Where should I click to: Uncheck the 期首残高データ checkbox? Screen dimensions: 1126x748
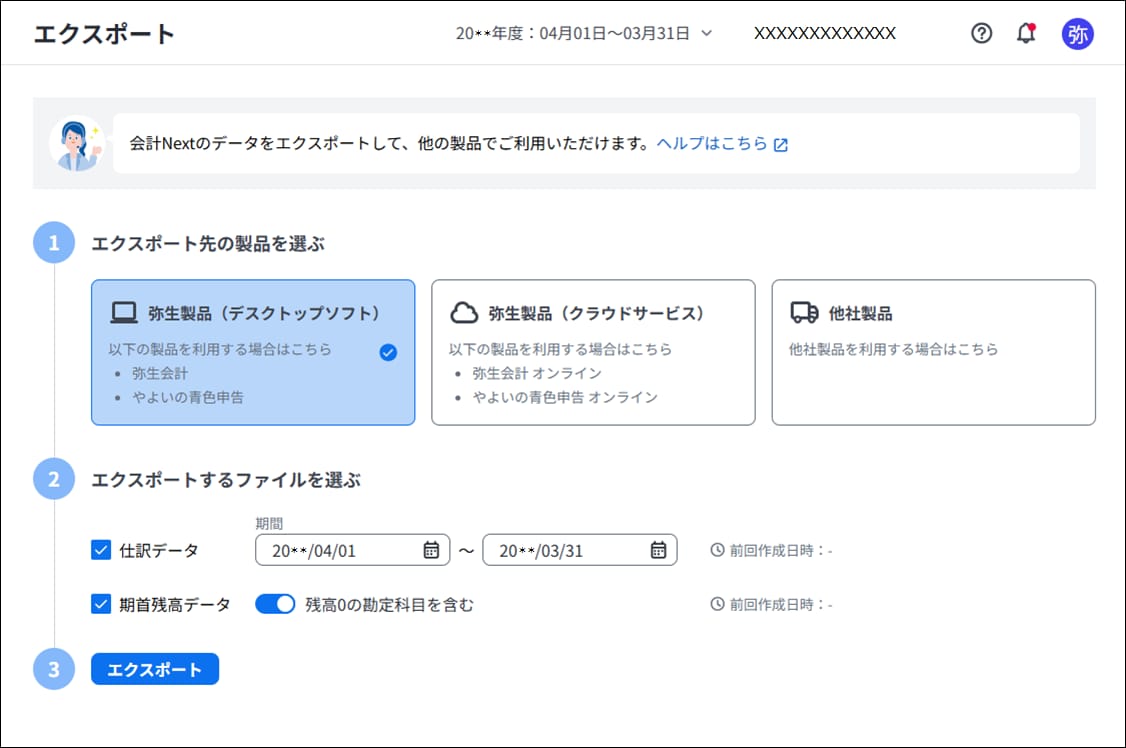click(101, 604)
